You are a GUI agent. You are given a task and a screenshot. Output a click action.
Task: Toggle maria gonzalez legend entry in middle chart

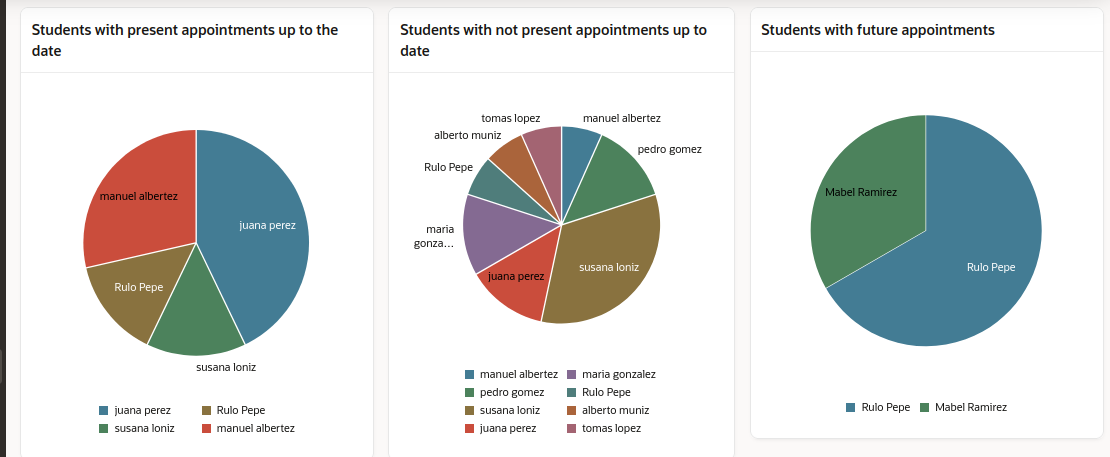point(618,374)
